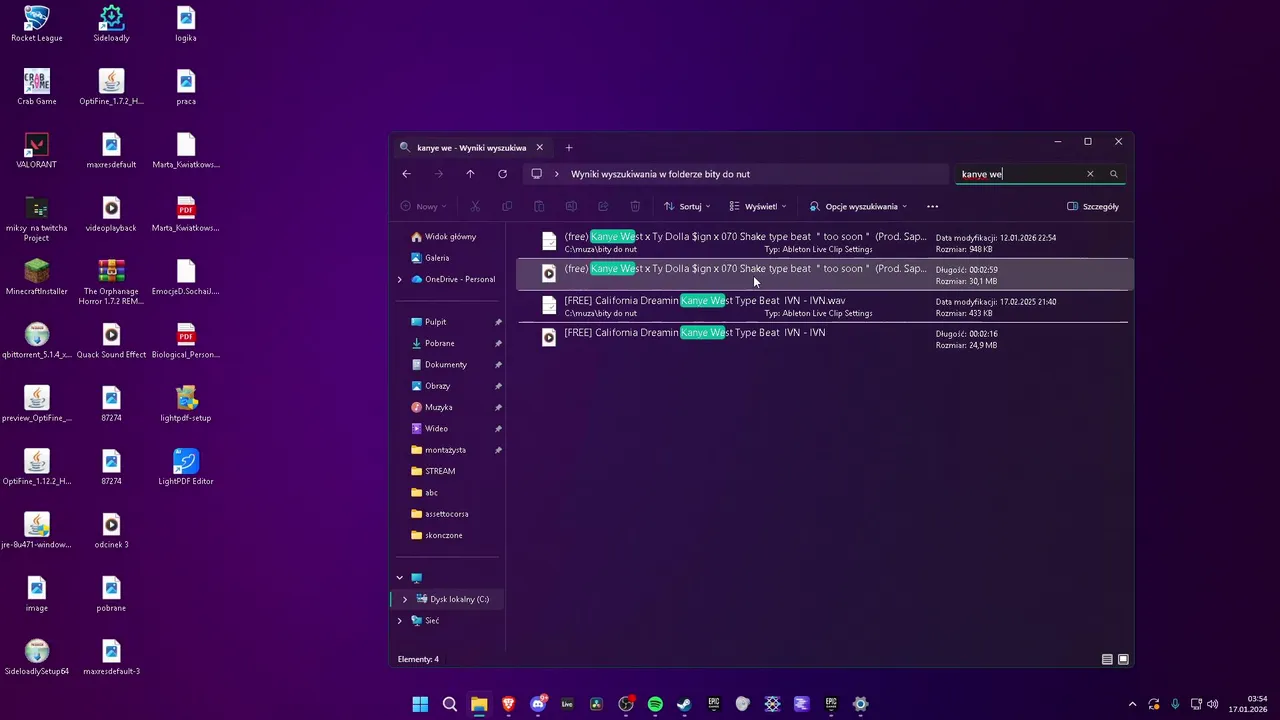Expand the OneDrive - Personal node
Viewport: 1280px width, 720px height.
click(400, 279)
